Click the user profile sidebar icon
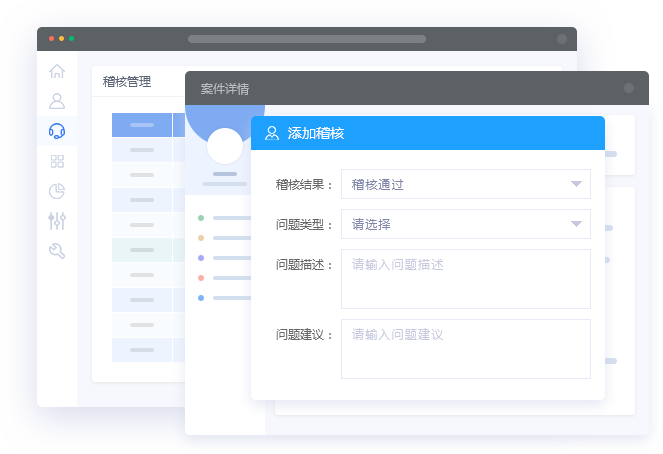Screen dimensions: 663x454 pos(57,101)
